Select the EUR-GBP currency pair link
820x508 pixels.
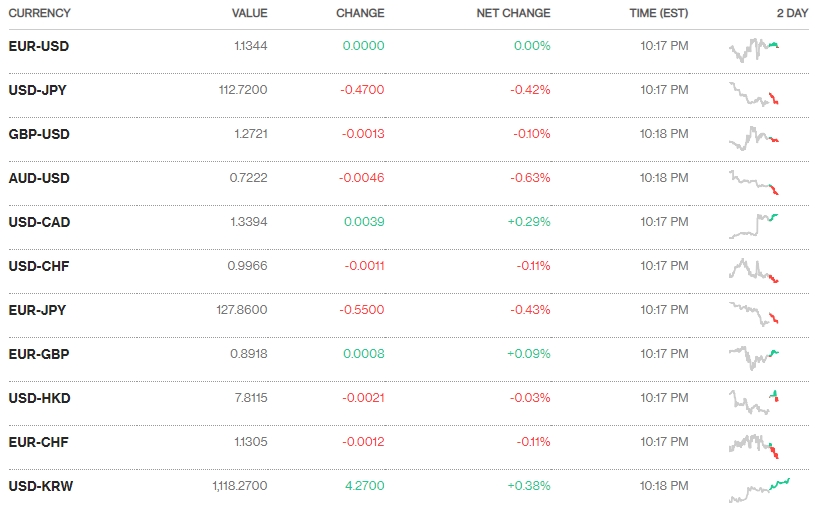pos(38,354)
